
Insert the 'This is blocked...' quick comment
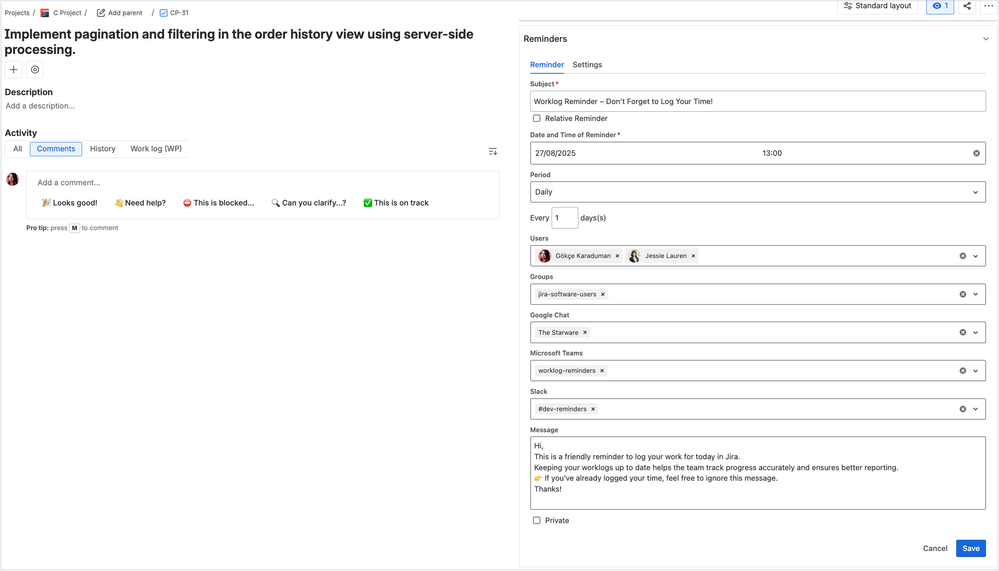pos(219,203)
